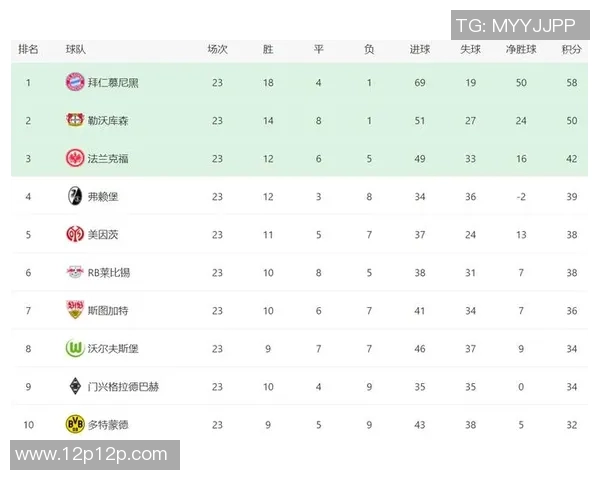Click the www.12p12p.com watermark link
Screen dimensions: 600x480
point(91,454)
